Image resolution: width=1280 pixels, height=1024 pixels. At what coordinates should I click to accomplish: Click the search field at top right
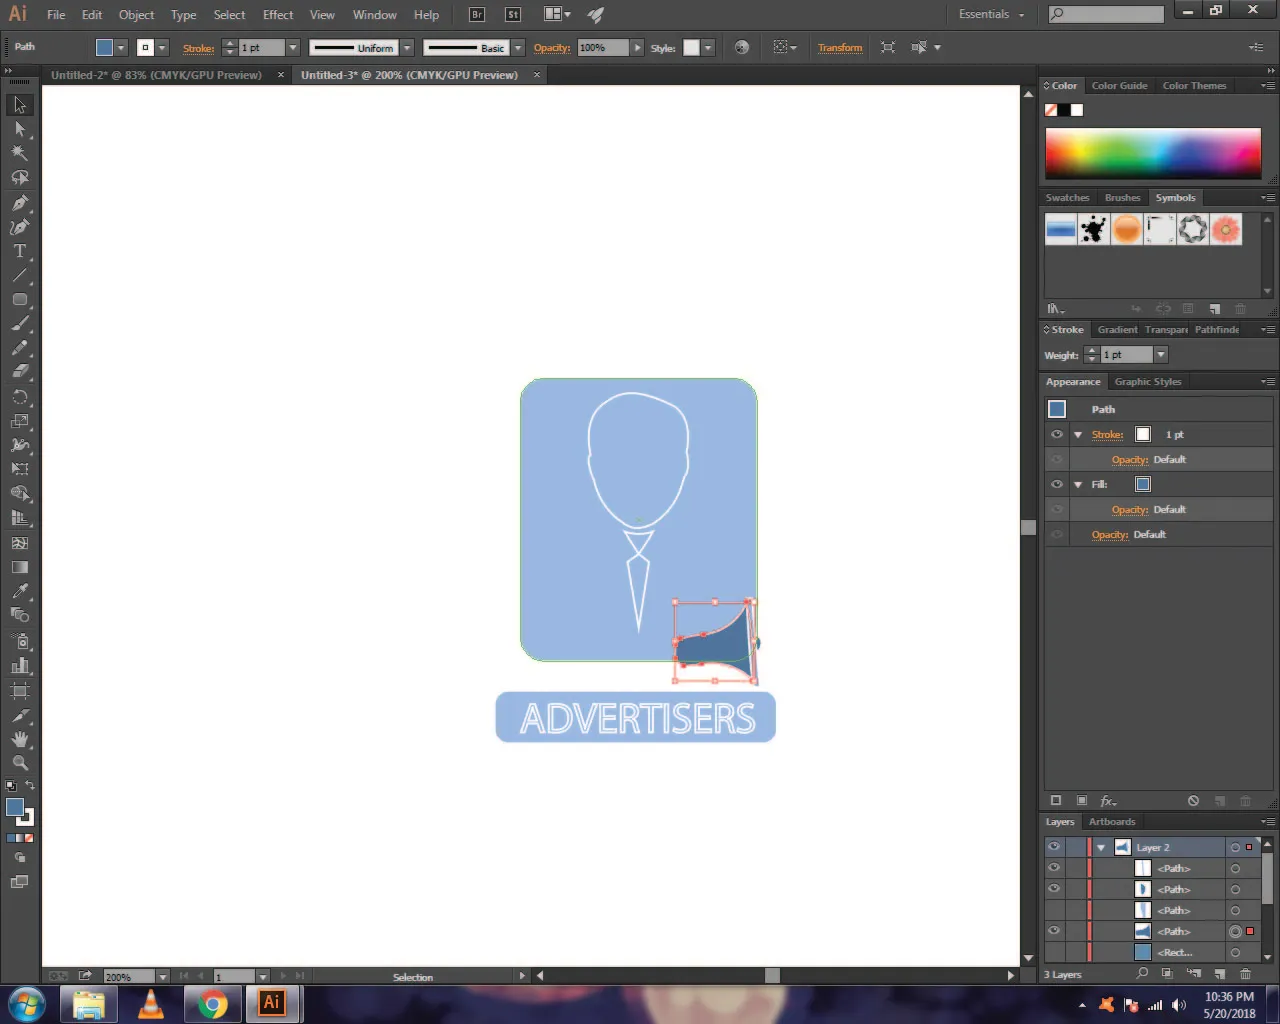[1106, 14]
